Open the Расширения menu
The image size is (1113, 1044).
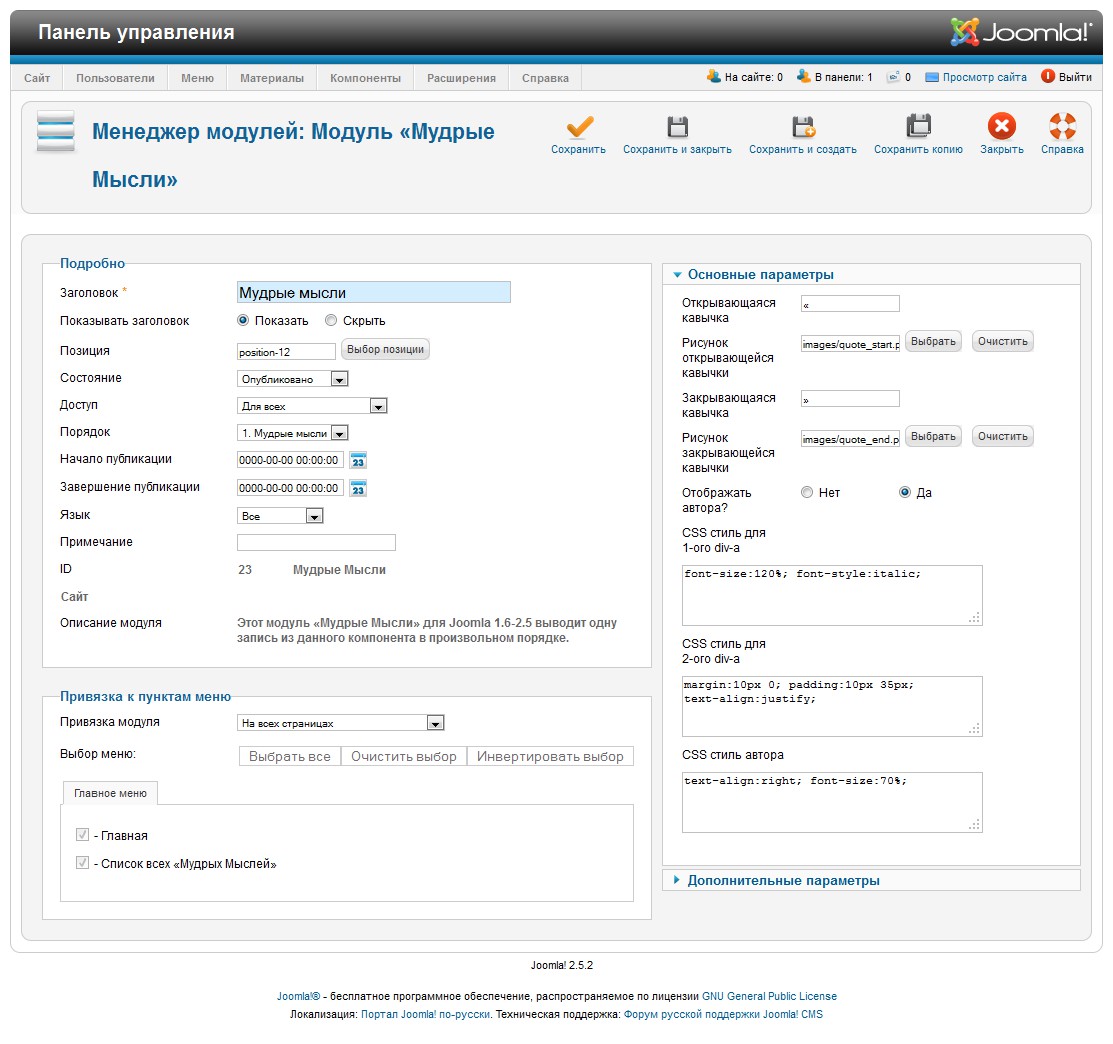click(461, 78)
